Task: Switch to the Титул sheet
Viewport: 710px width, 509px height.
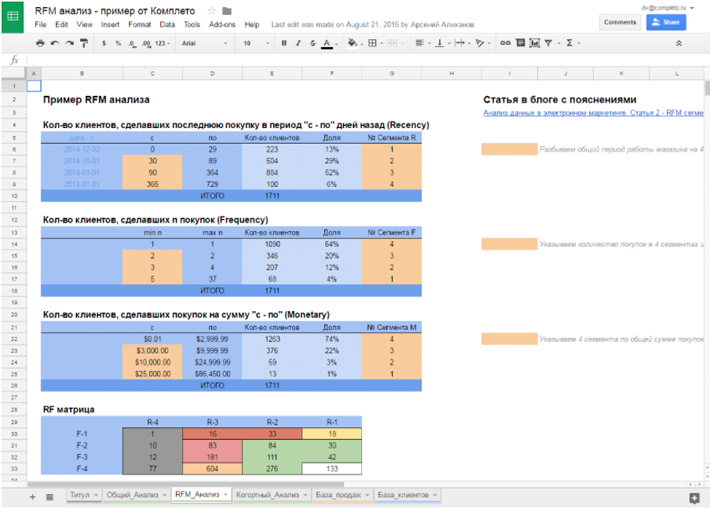Action: pos(80,495)
